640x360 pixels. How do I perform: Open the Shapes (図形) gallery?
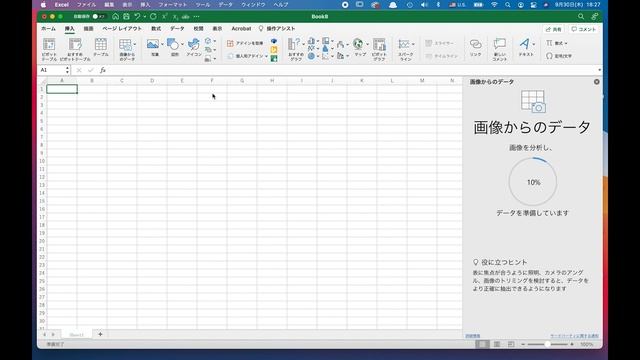173,48
